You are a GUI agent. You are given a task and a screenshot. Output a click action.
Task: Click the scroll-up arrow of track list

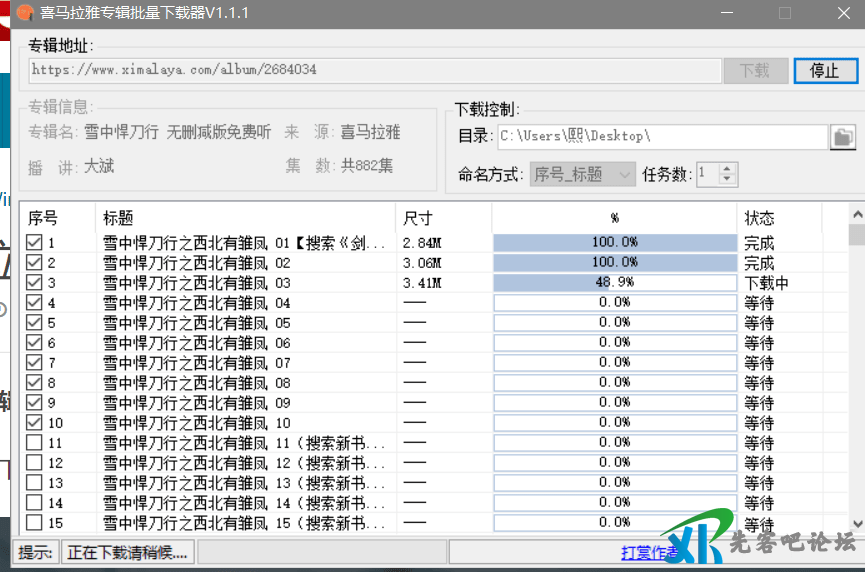point(856,213)
